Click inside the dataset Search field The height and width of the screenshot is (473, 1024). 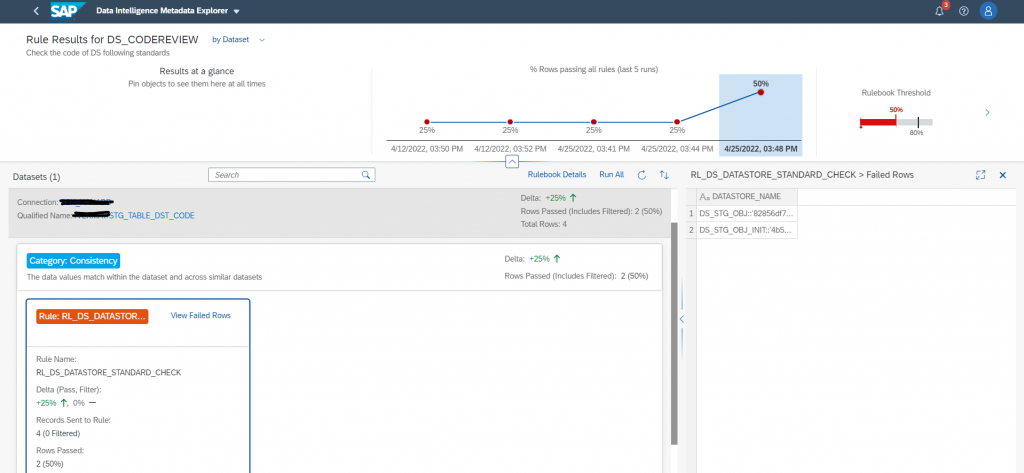285,175
